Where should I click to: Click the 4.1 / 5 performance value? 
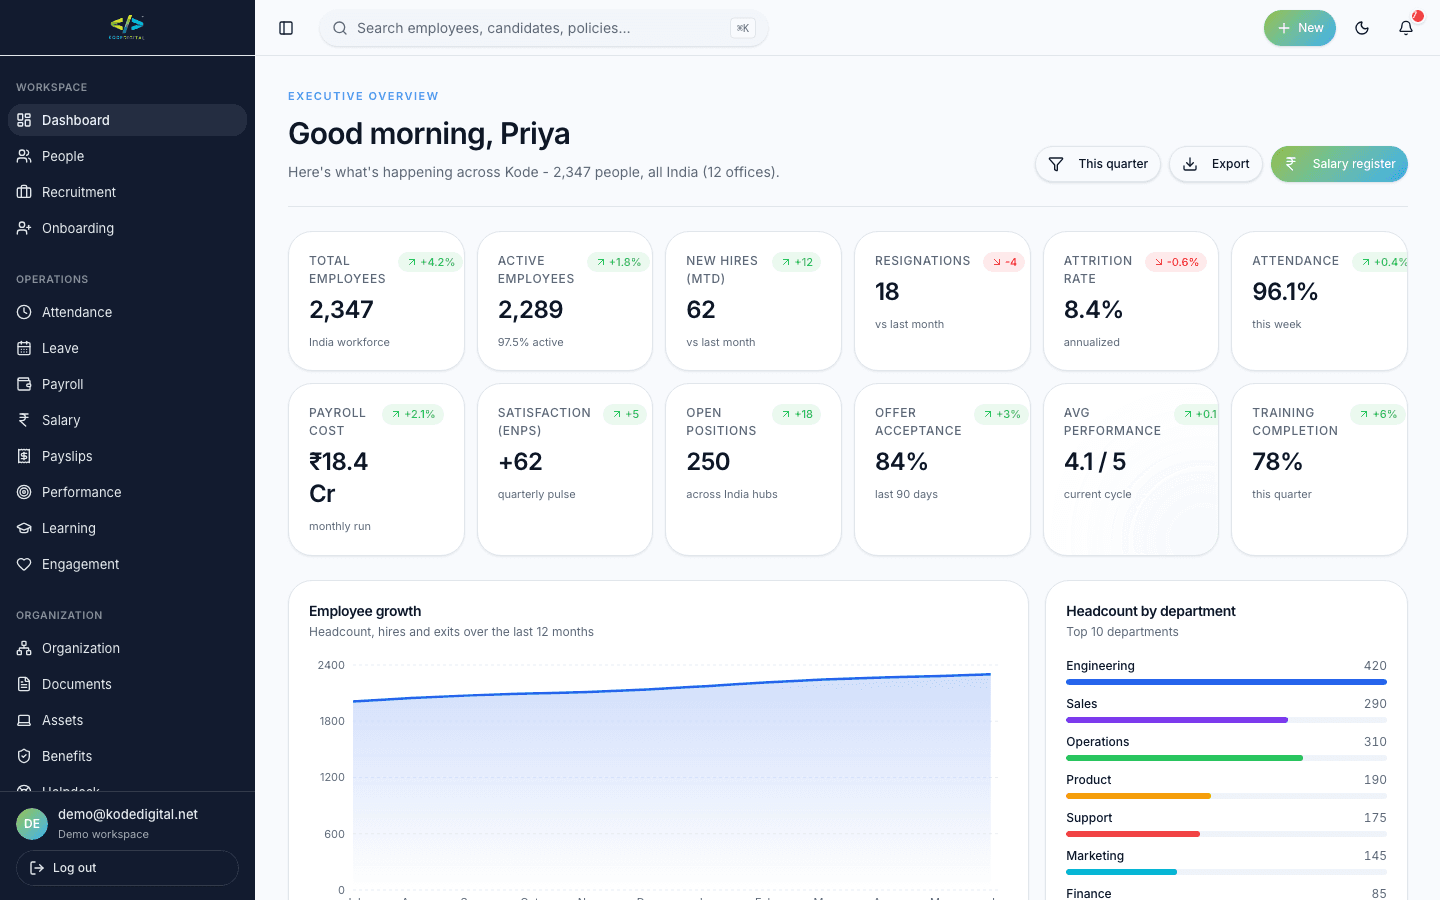click(x=1095, y=462)
